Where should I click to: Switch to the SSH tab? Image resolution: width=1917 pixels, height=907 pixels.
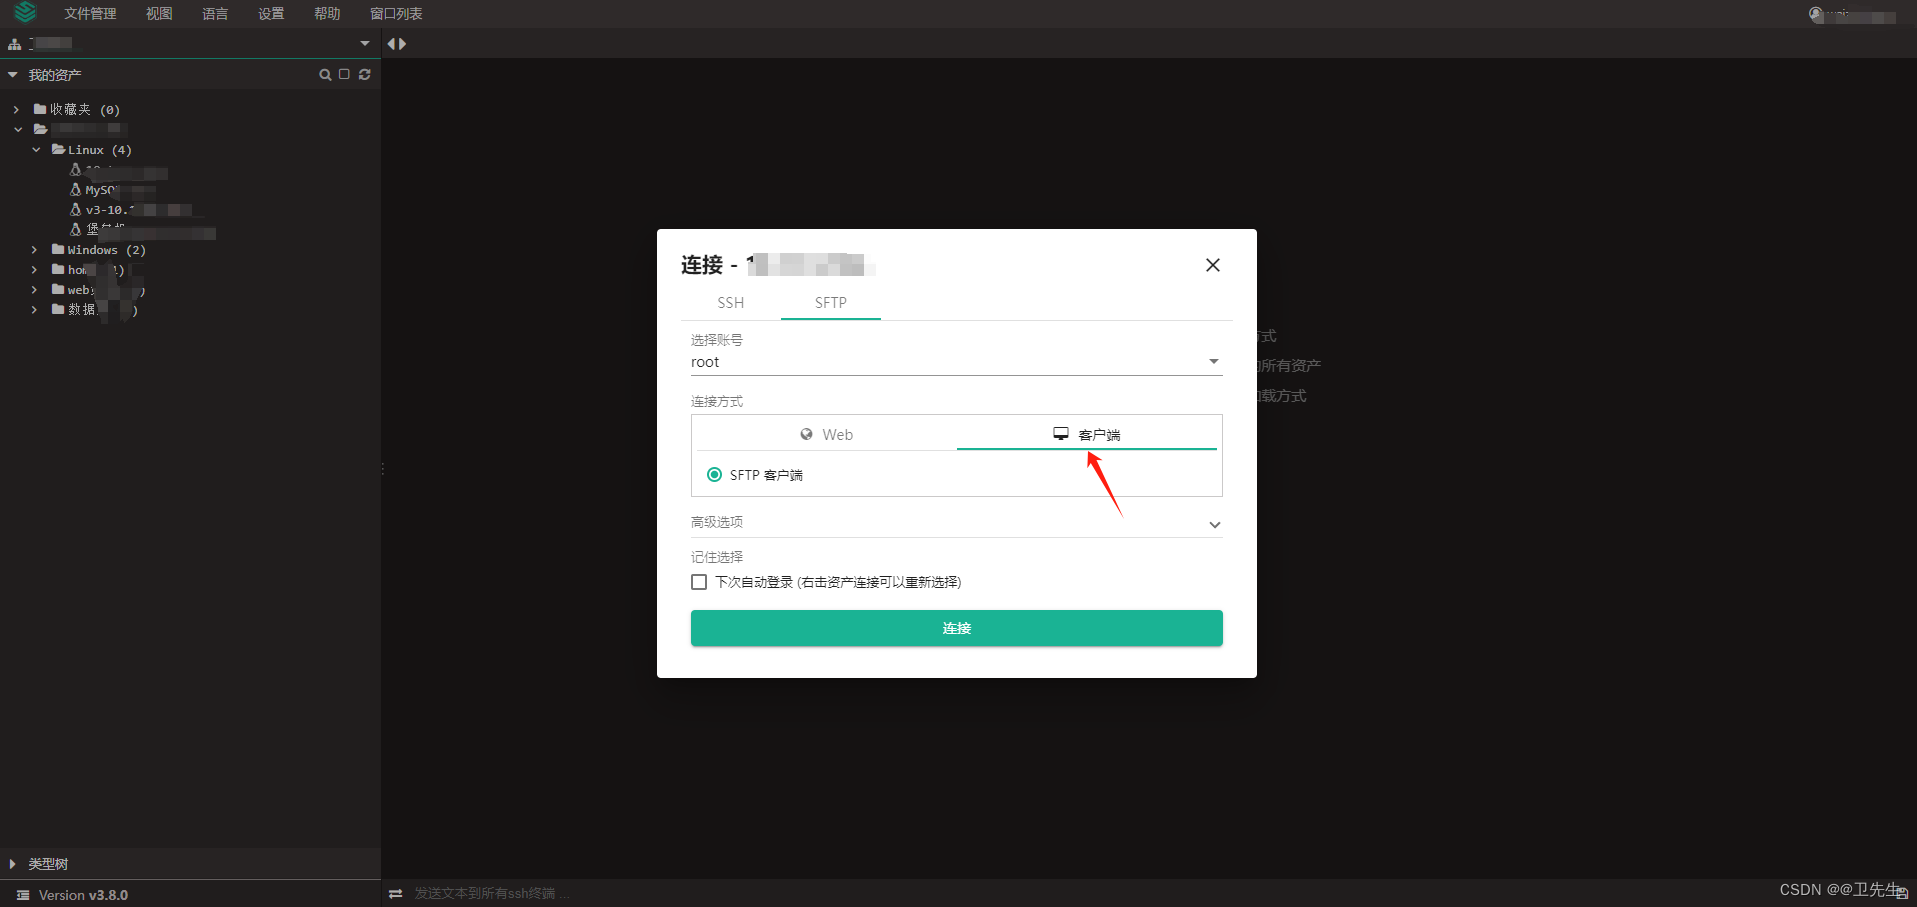730,302
